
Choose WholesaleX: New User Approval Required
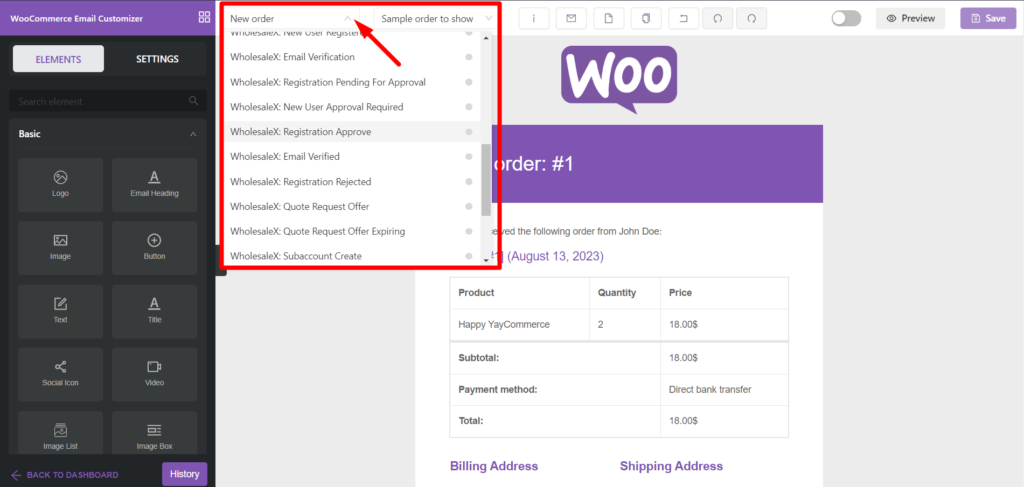pyautogui.click(x=351, y=107)
